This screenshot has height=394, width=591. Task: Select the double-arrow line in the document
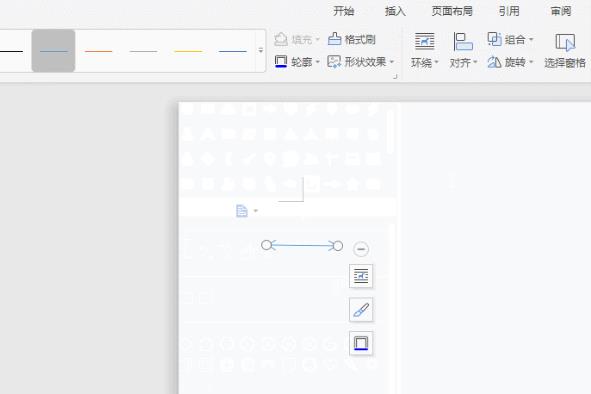302,245
